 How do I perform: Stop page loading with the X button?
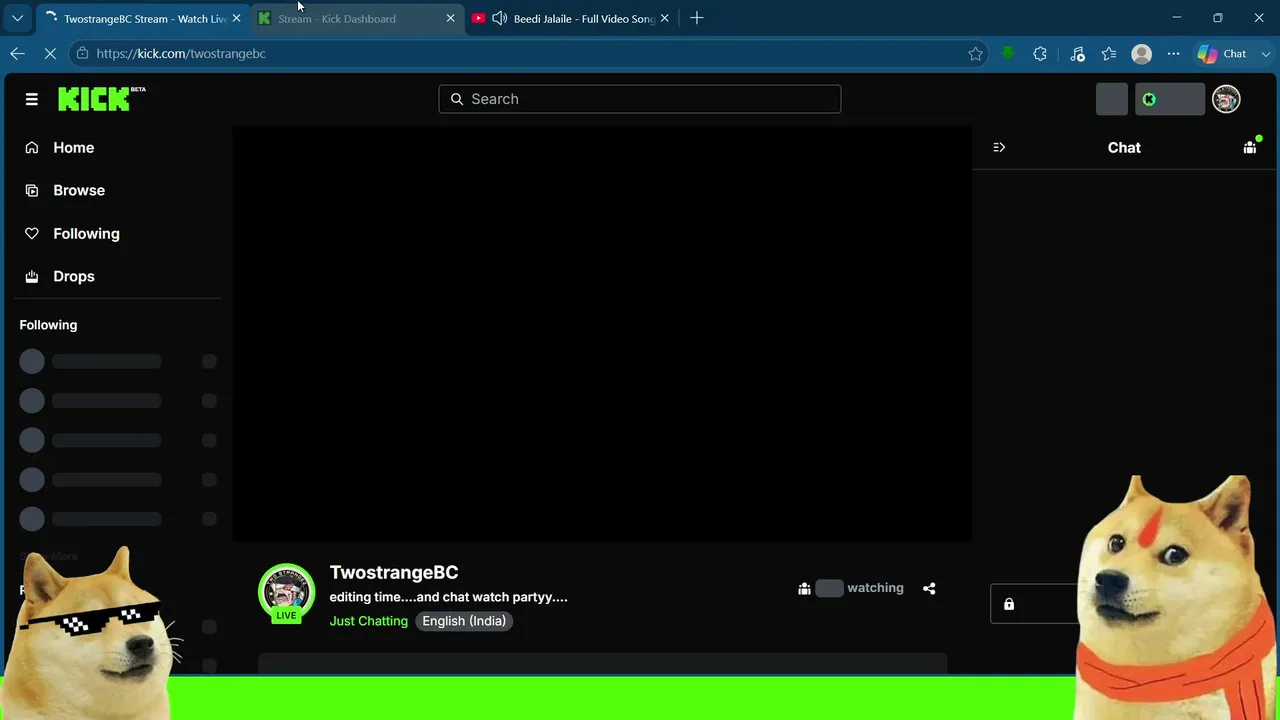[49, 54]
